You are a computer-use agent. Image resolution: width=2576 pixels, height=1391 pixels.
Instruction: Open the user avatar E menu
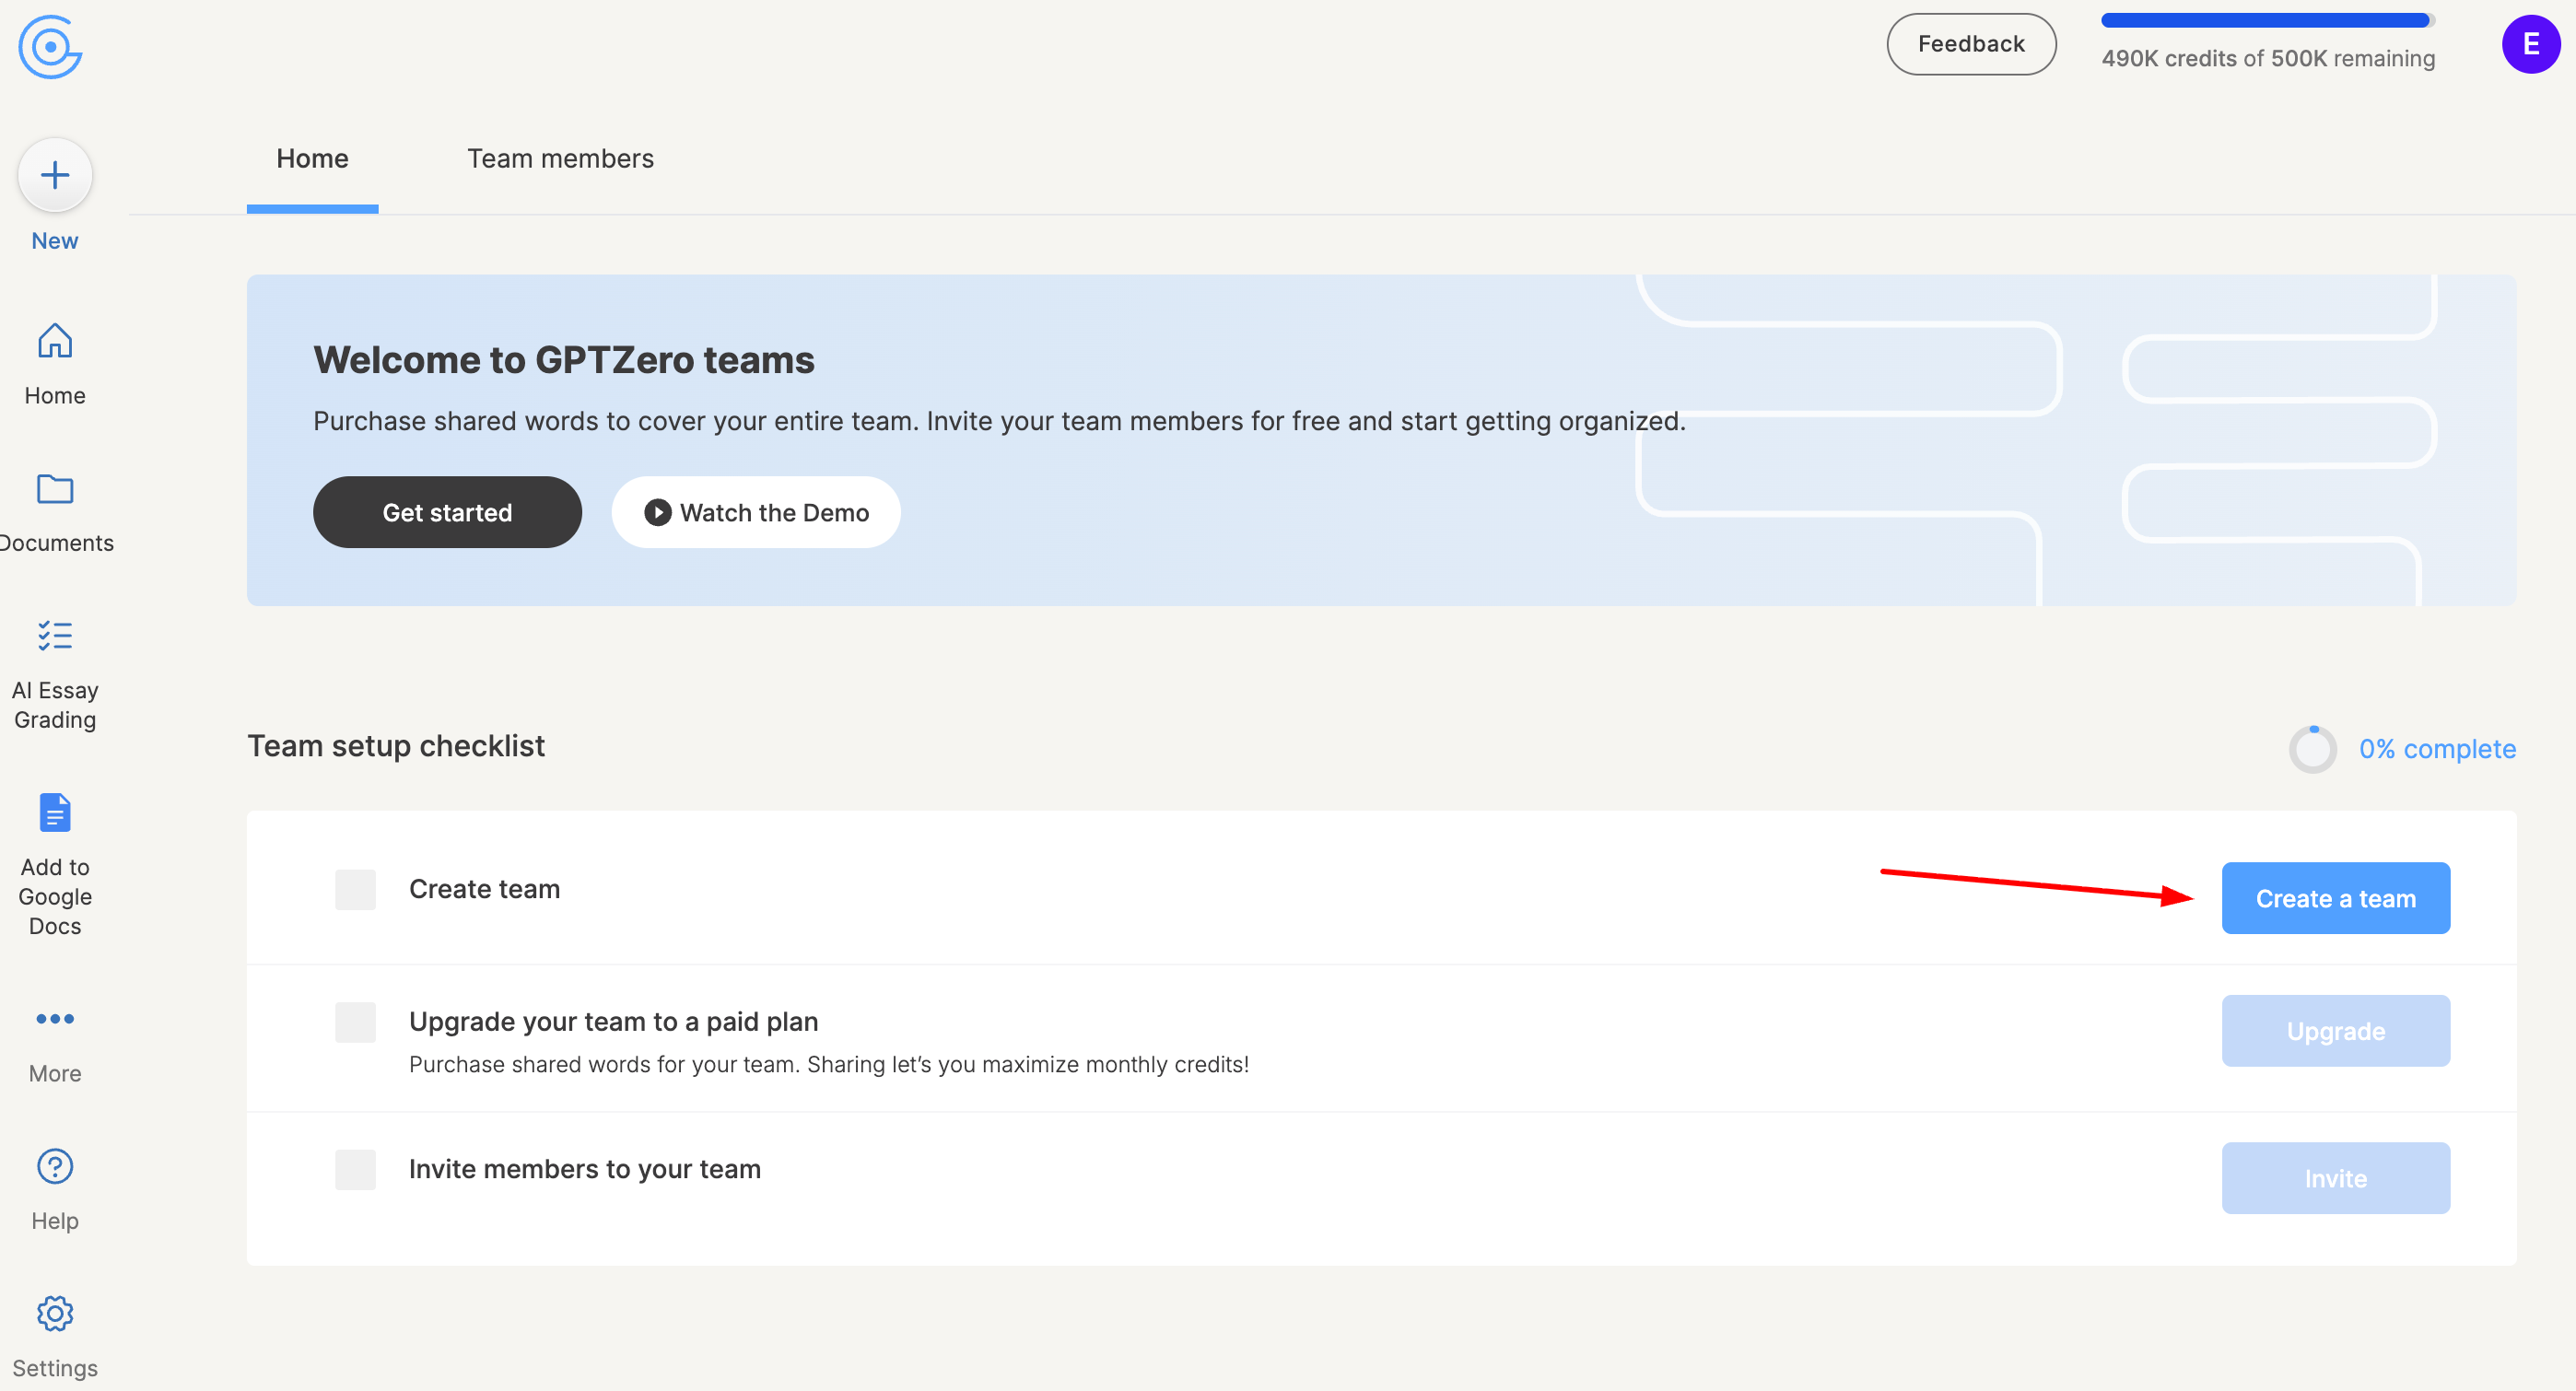pos(2531,44)
